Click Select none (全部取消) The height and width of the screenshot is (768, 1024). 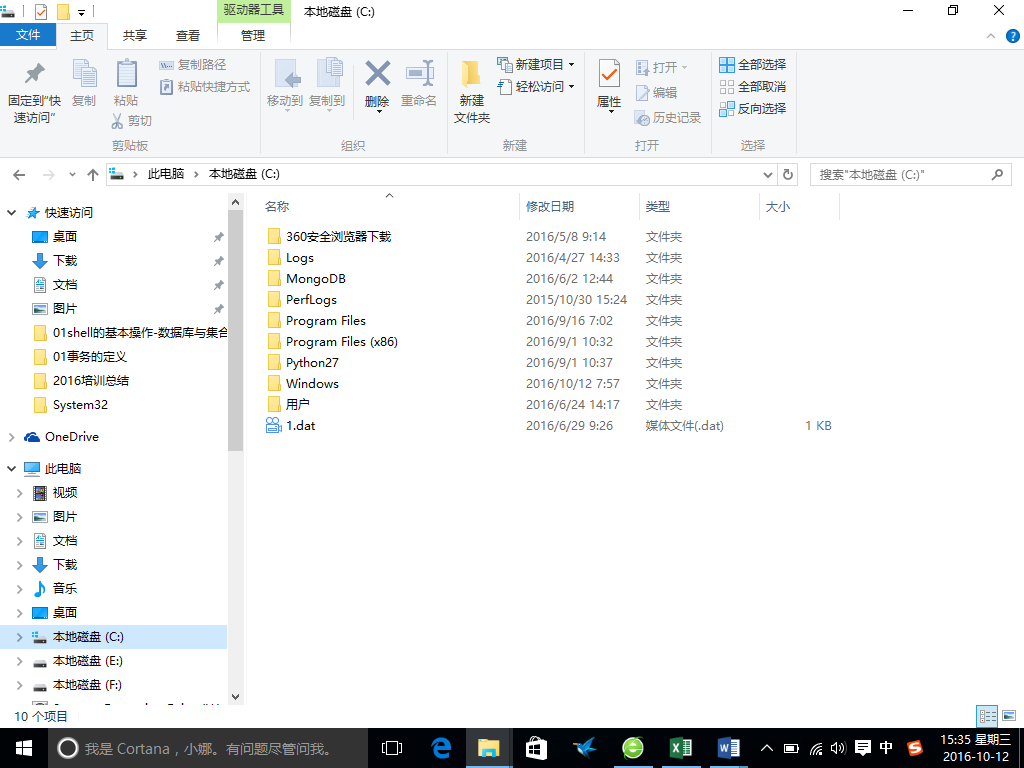point(752,86)
